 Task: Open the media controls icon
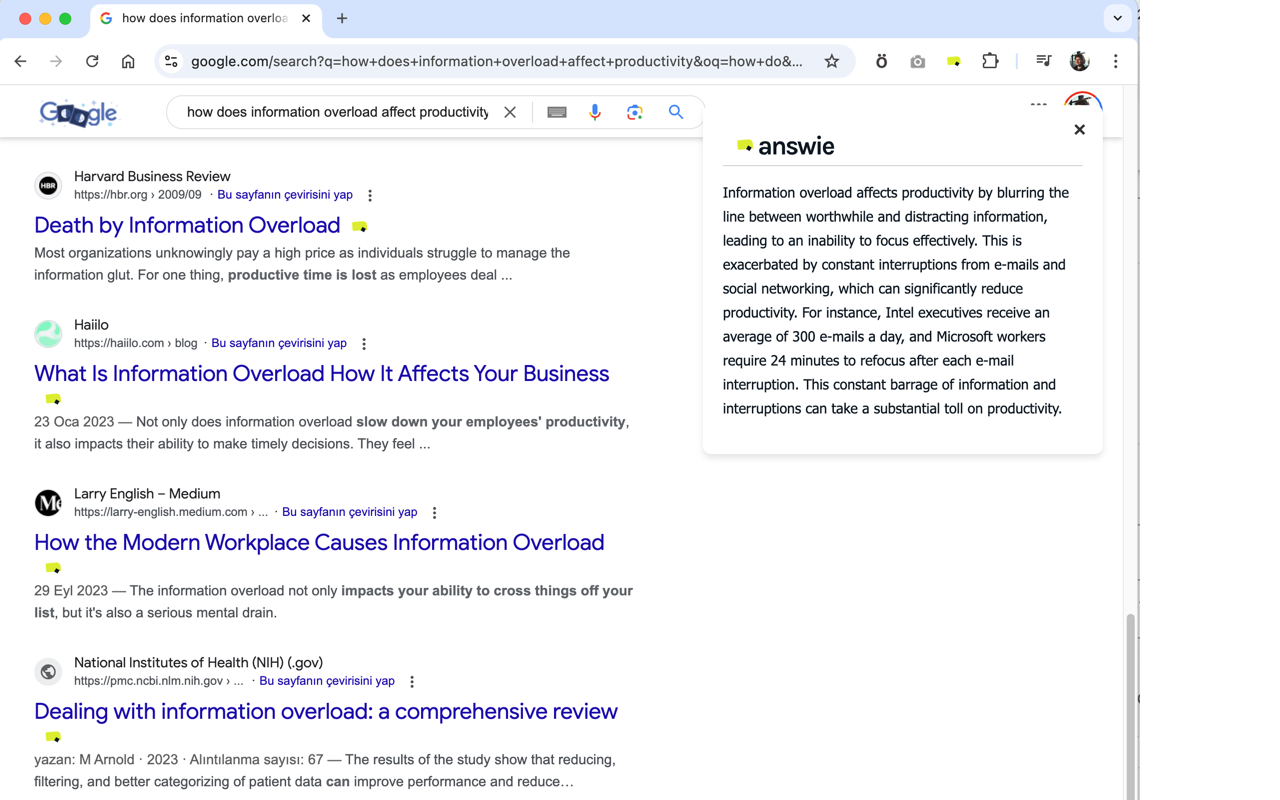point(1043,61)
